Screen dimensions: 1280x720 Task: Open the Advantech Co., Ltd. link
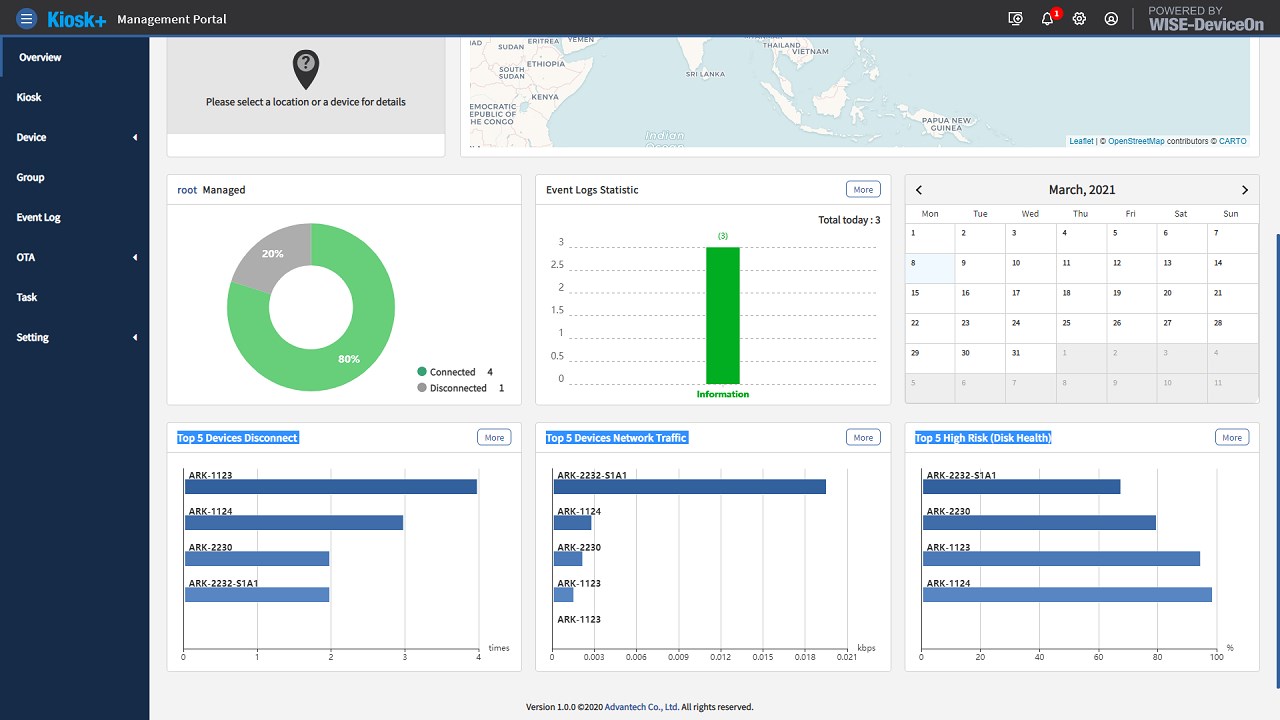point(642,707)
